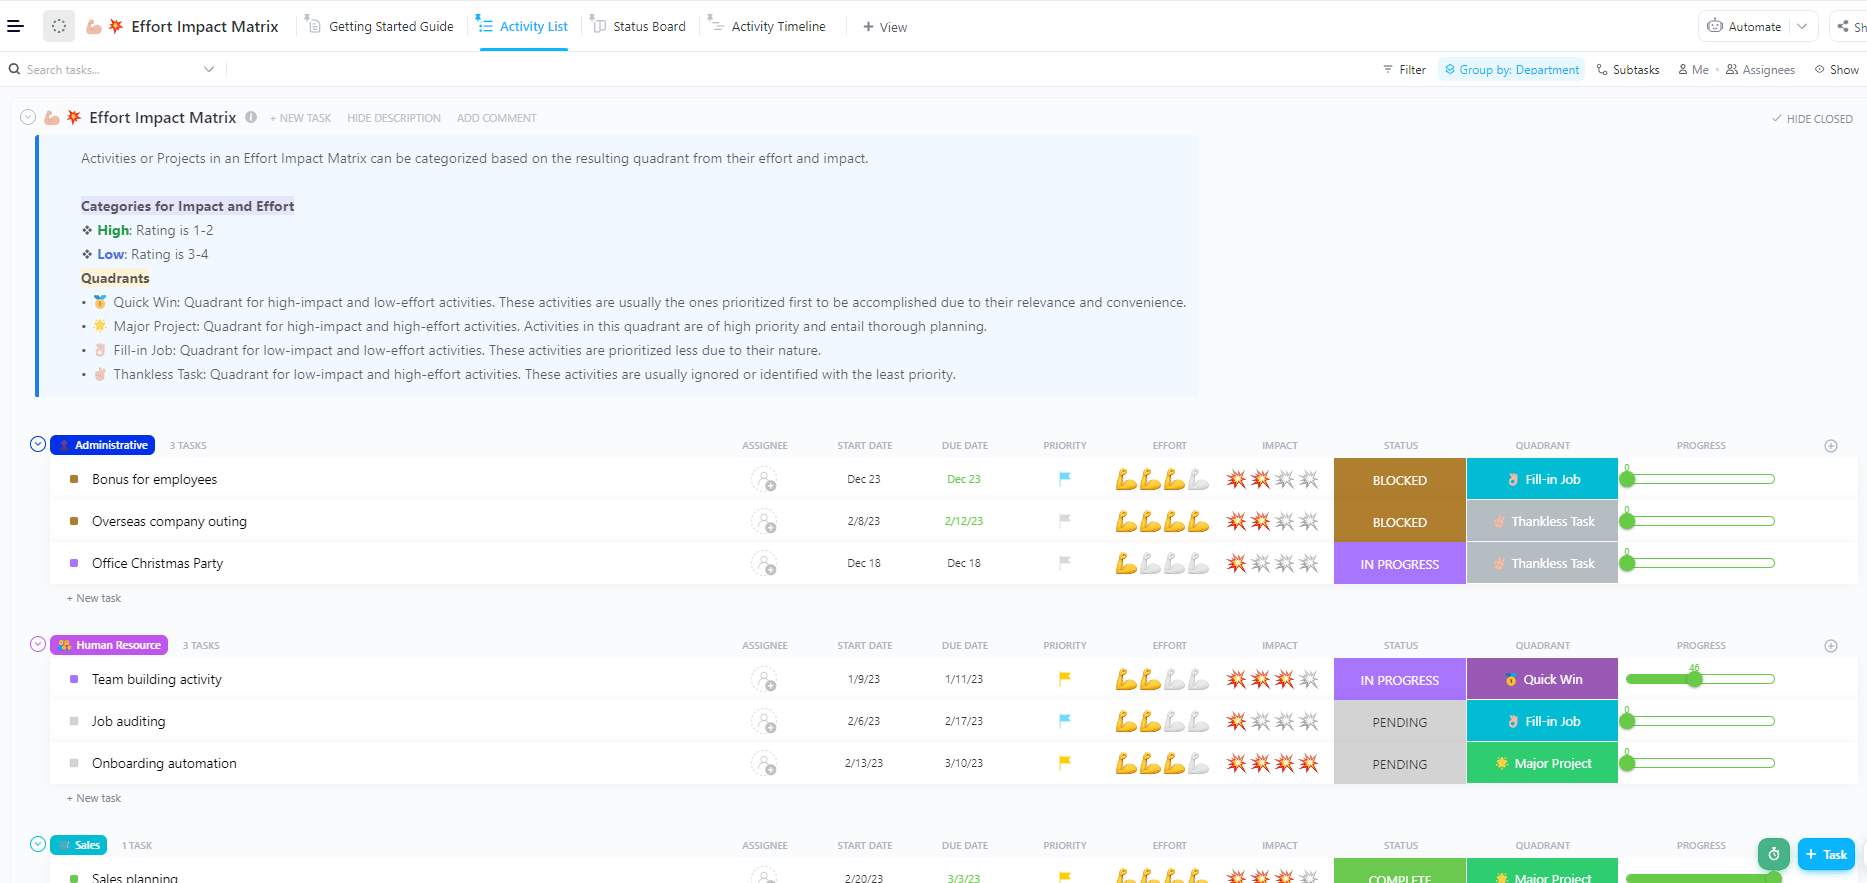
Task: Adjust progress slider for Team building activity
Action: pyautogui.click(x=1694, y=680)
